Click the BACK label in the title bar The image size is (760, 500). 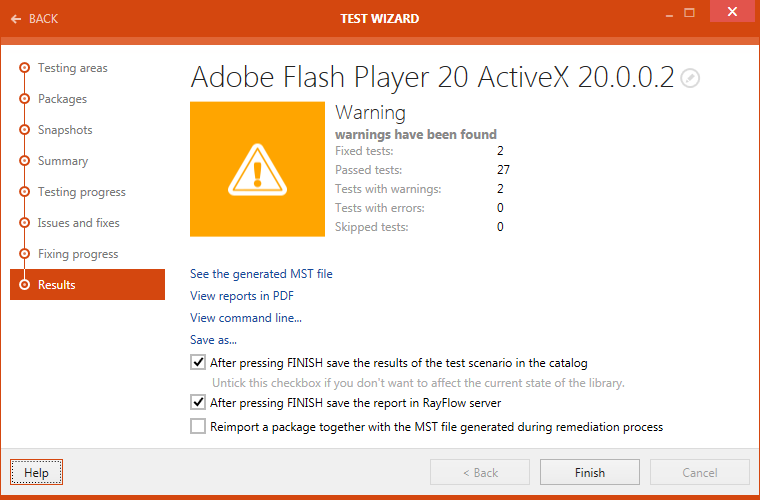(43, 19)
